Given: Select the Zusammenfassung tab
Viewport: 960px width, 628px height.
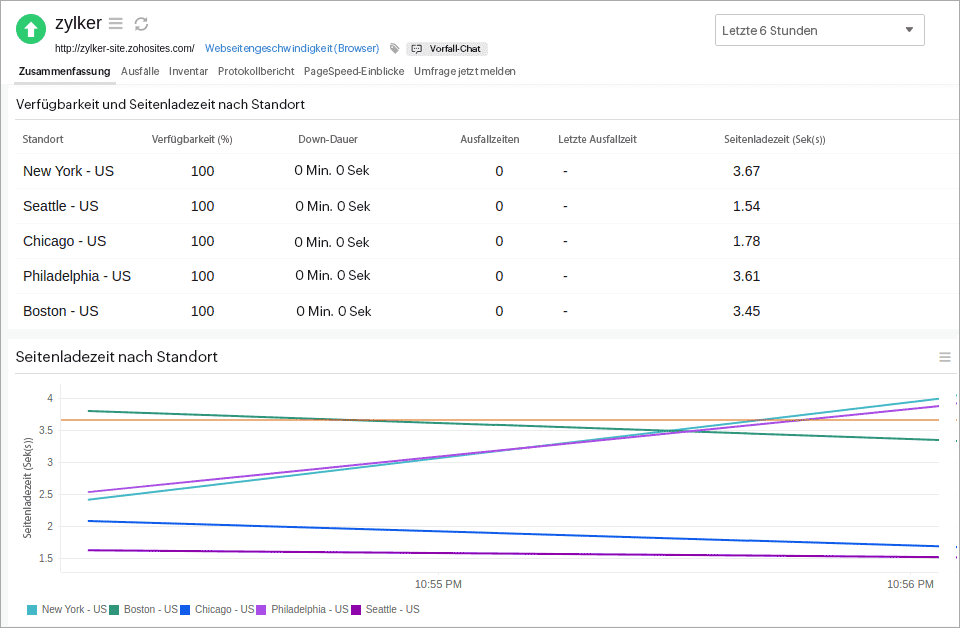Looking at the screenshot, I should (x=64, y=71).
